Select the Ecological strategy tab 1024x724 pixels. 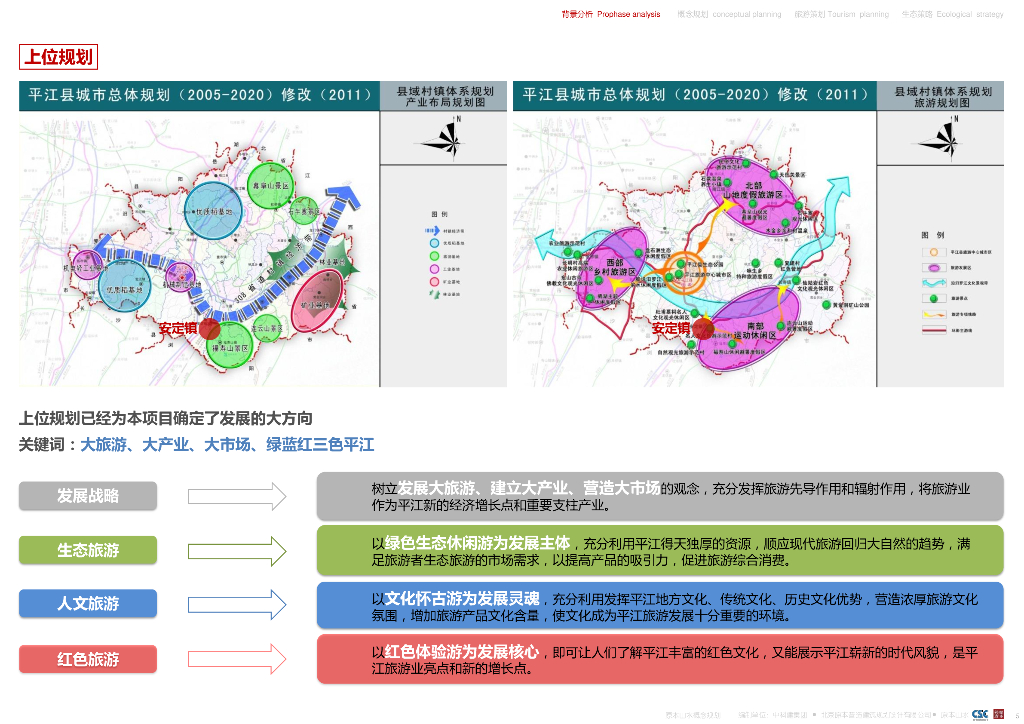click(952, 14)
